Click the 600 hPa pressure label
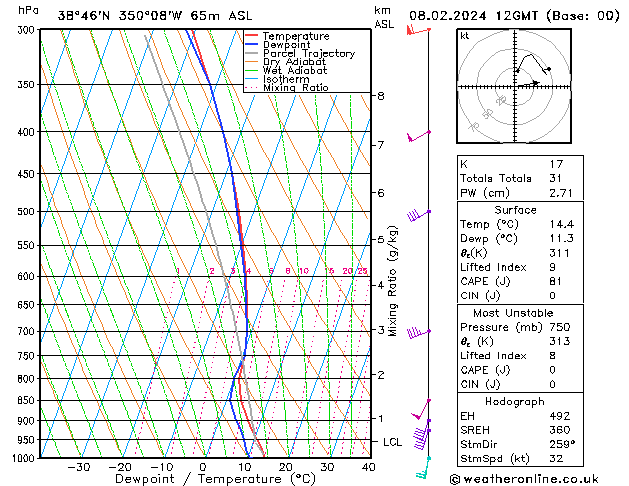This screenshot has height=486, width=629. 28,277
